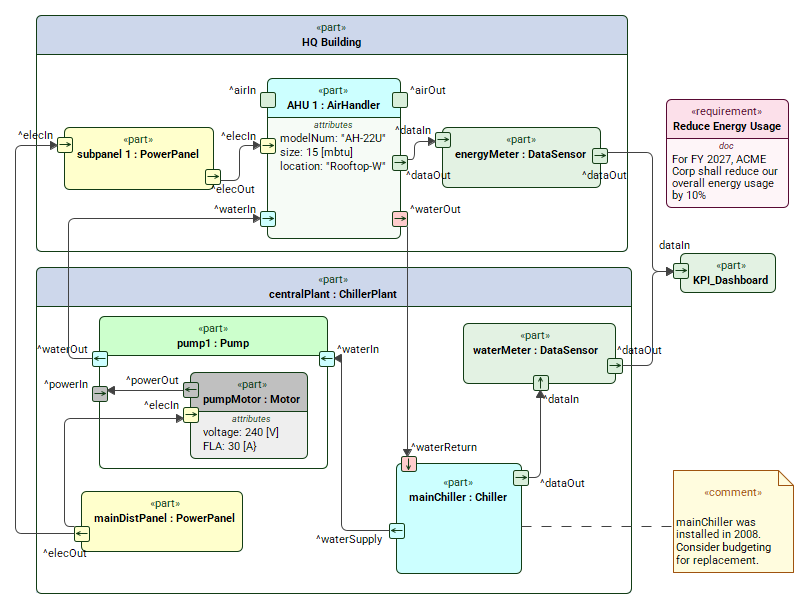Select the waterSupply port on mainChiller
Viewport: 808px width, 608px height.
pos(397,531)
